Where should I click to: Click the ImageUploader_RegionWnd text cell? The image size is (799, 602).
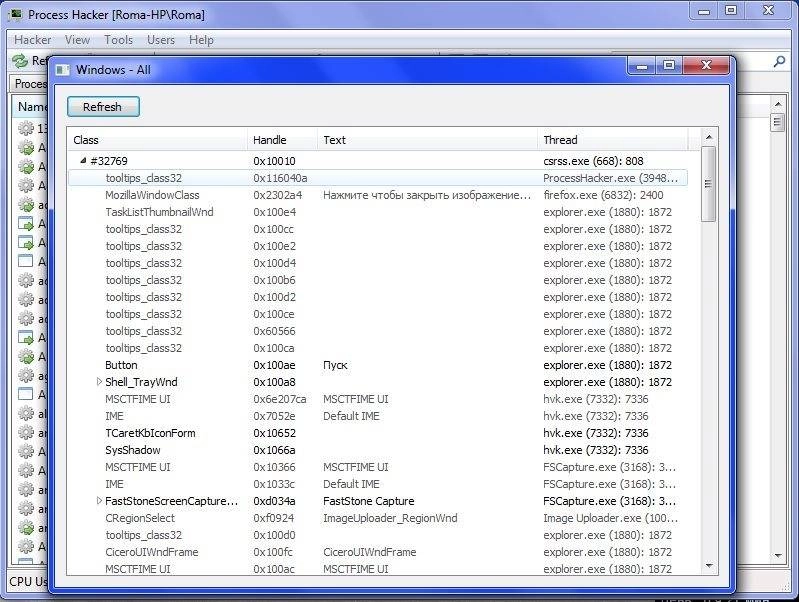pos(390,518)
